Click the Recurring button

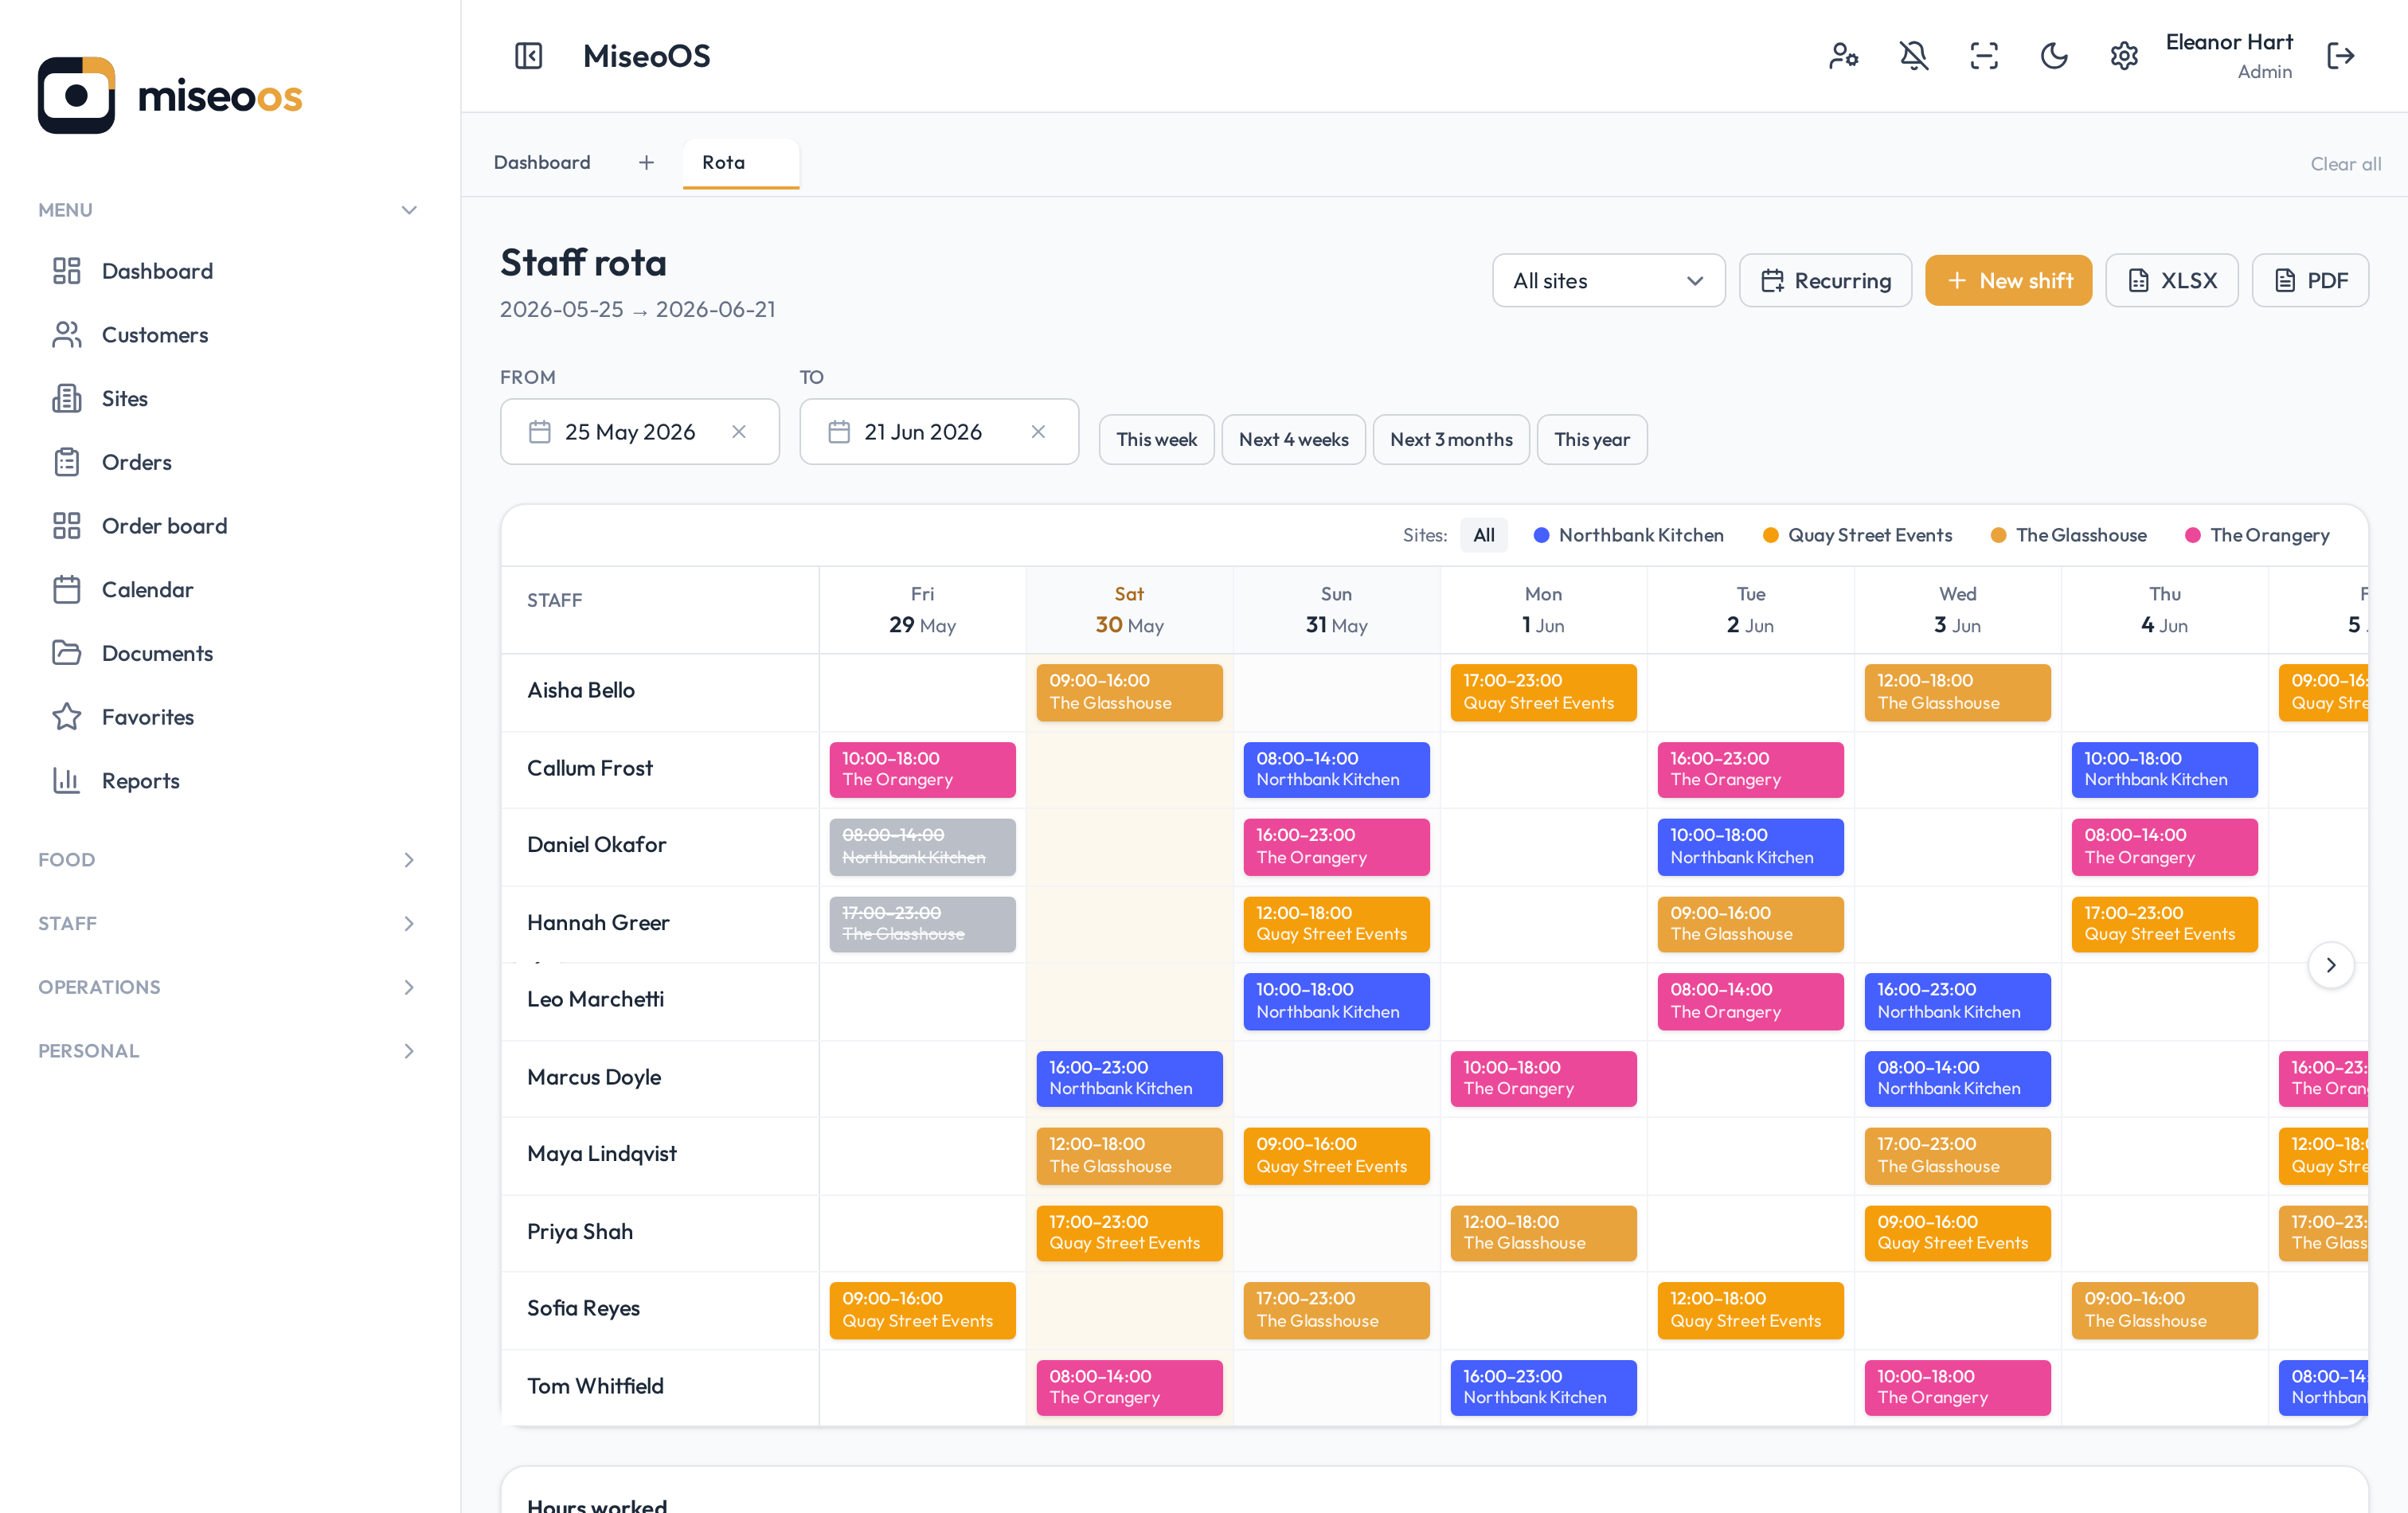[x=1825, y=280]
